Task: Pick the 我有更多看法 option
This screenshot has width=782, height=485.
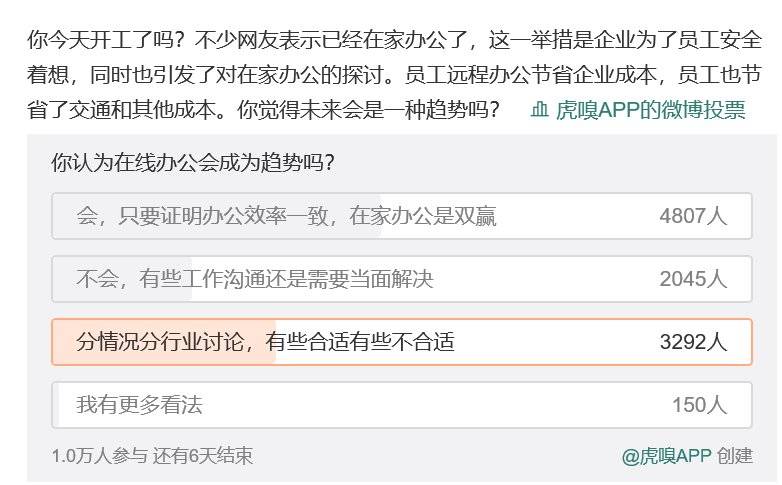Action: click(139, 405)
